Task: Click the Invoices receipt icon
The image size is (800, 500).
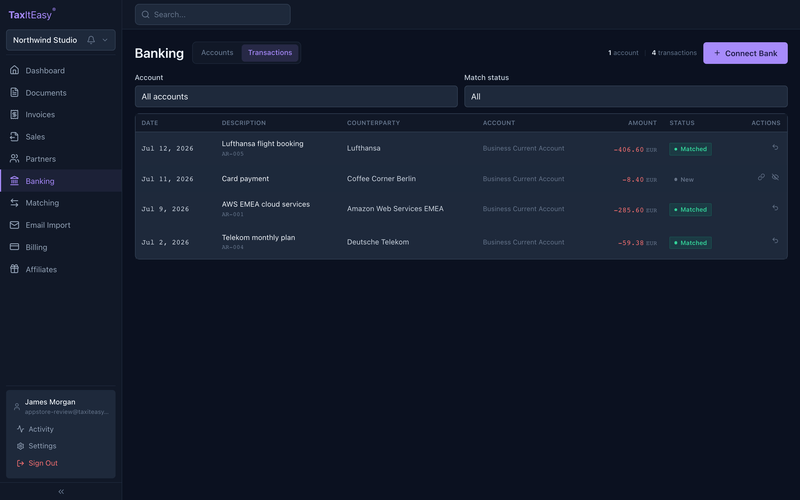Action: (14, 114)
